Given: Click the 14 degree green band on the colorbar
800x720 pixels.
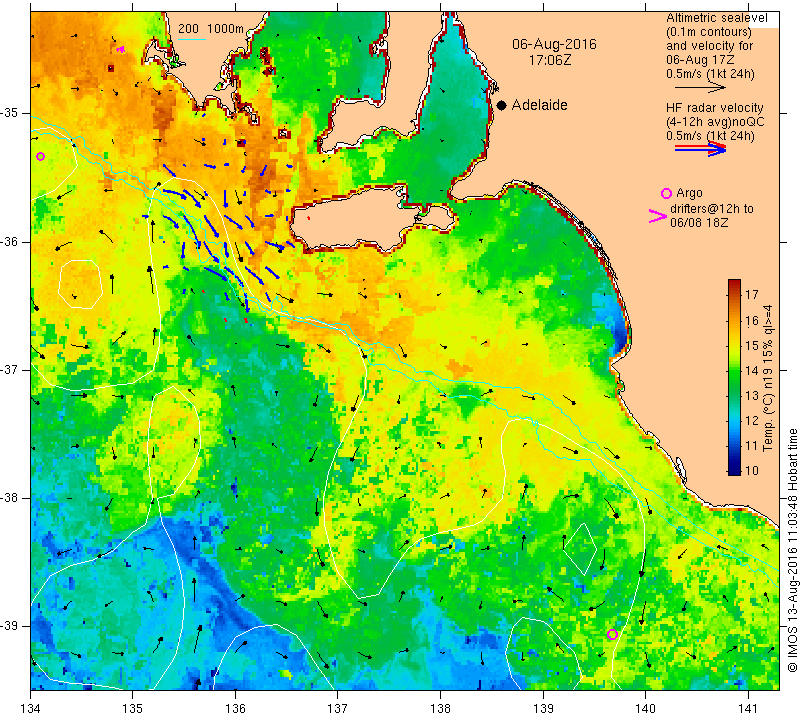Looking at the screenshot, I should coord(735,370).
